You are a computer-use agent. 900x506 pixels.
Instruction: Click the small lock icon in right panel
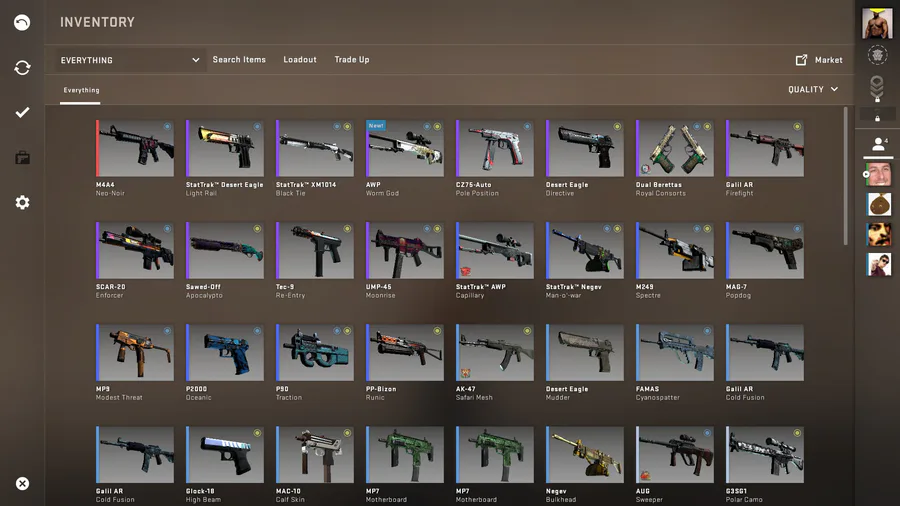(877, 118)
